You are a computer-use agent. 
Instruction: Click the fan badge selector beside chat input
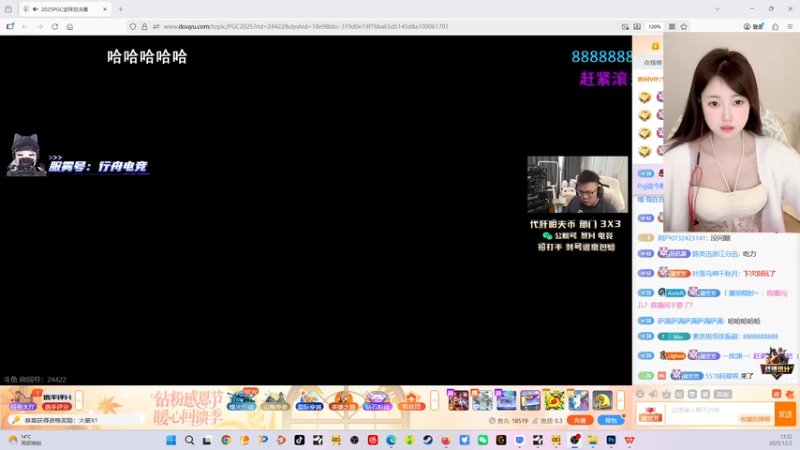click(x=650, y=414)
